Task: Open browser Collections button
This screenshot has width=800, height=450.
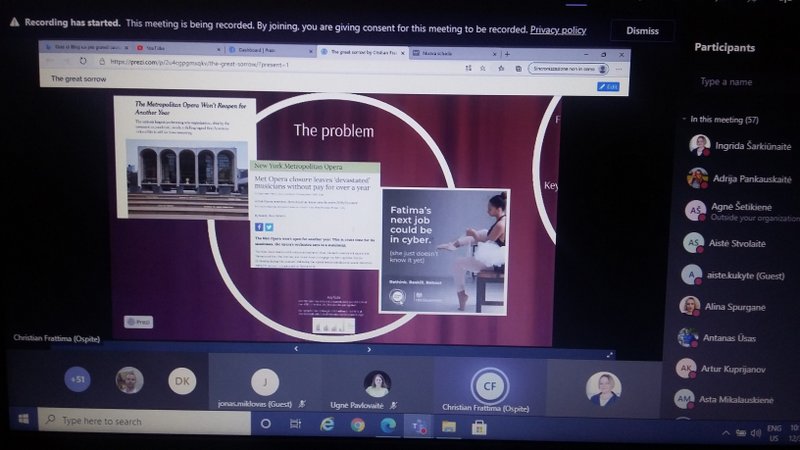Action: coord(518,68)
